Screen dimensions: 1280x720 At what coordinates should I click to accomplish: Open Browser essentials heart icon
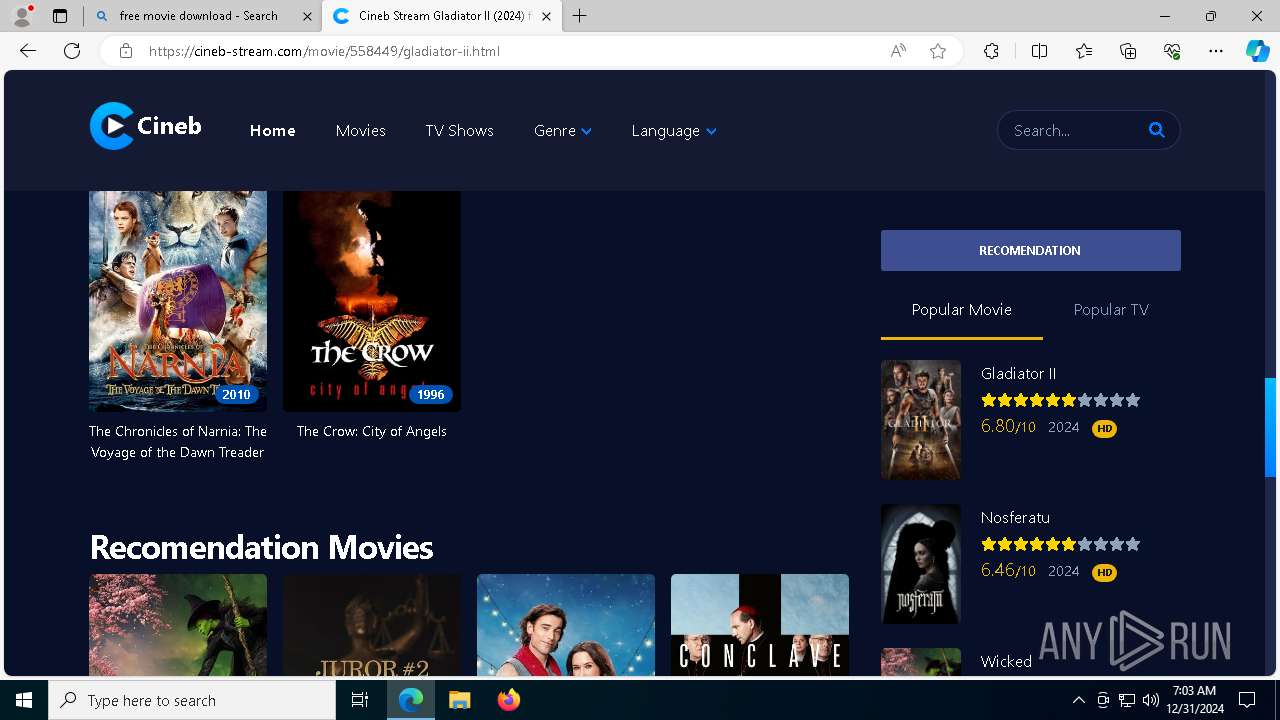pyautogui.click(x=1172, y=51)
